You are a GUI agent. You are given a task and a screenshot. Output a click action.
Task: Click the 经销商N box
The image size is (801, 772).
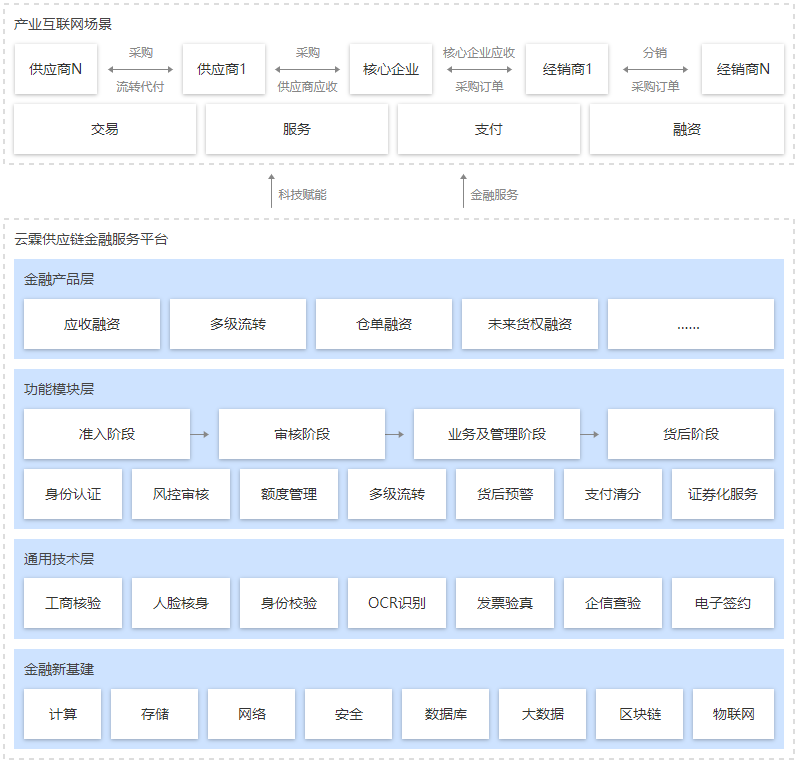743,69
